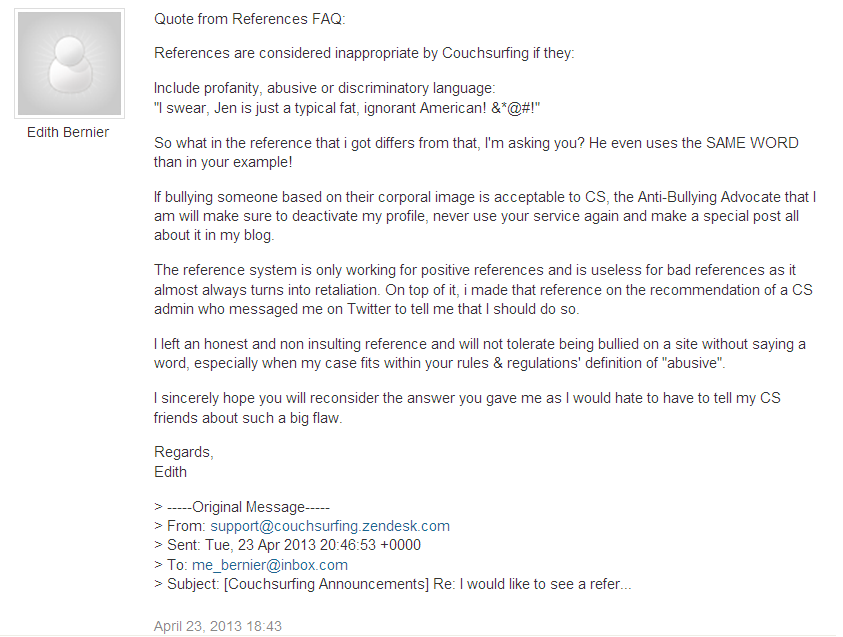Viewport: 843px width, 637px height.
Task: Click the paragraph beginning 'I sincerely hope you'
Action: (467, 408)
